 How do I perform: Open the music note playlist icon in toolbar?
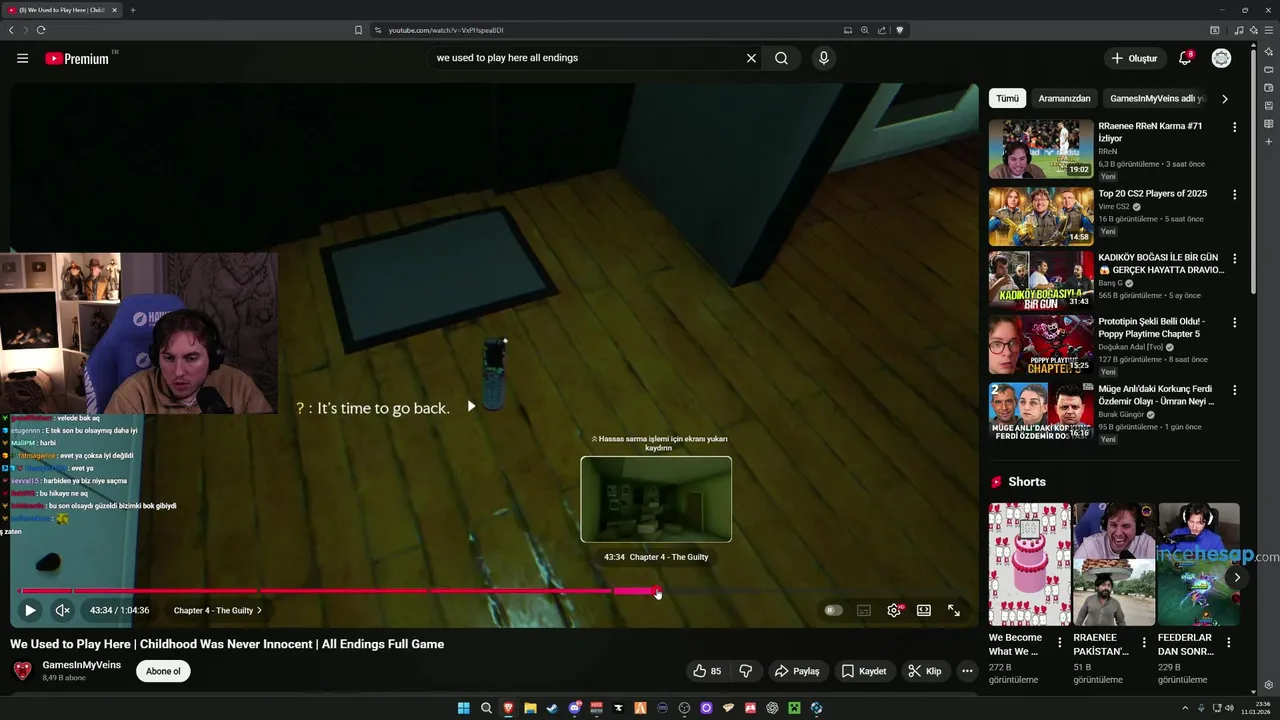click(1239, 30)
